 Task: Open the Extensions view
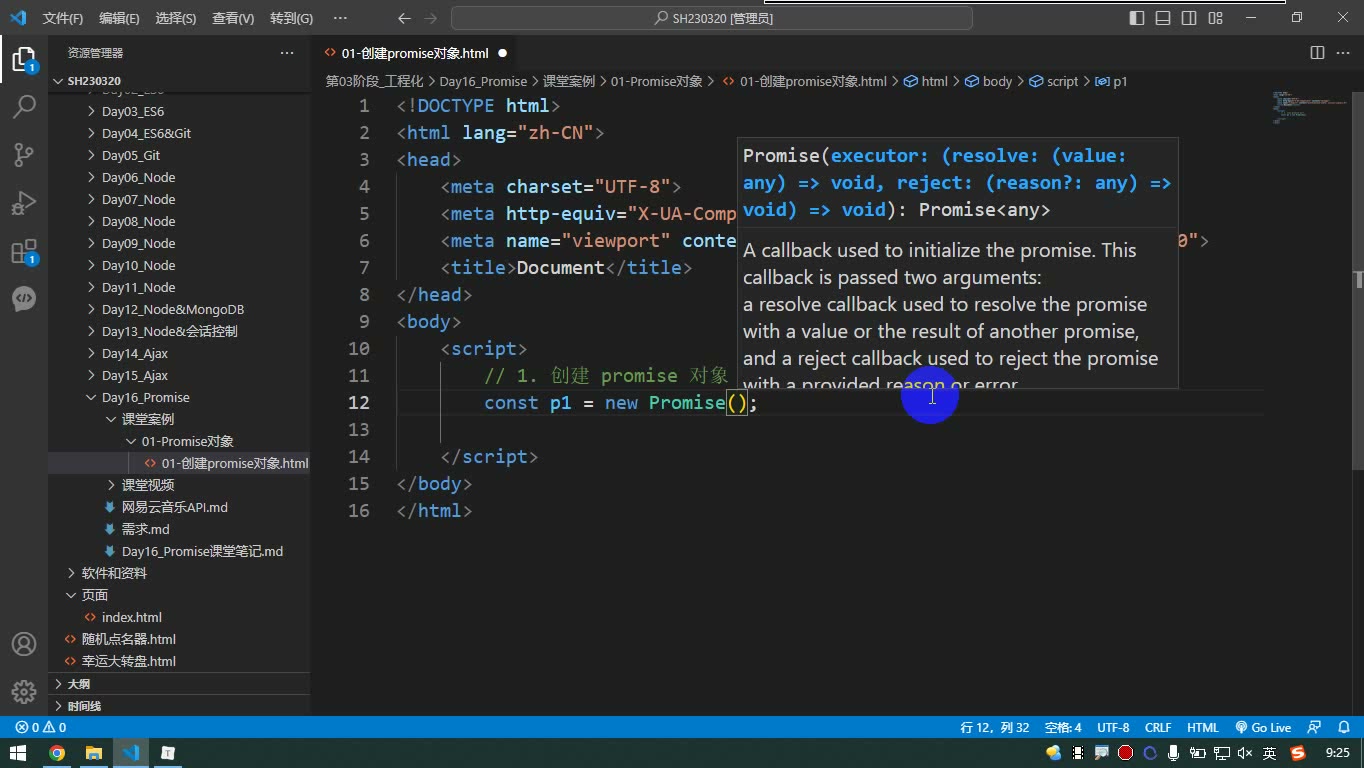point(24,251)
